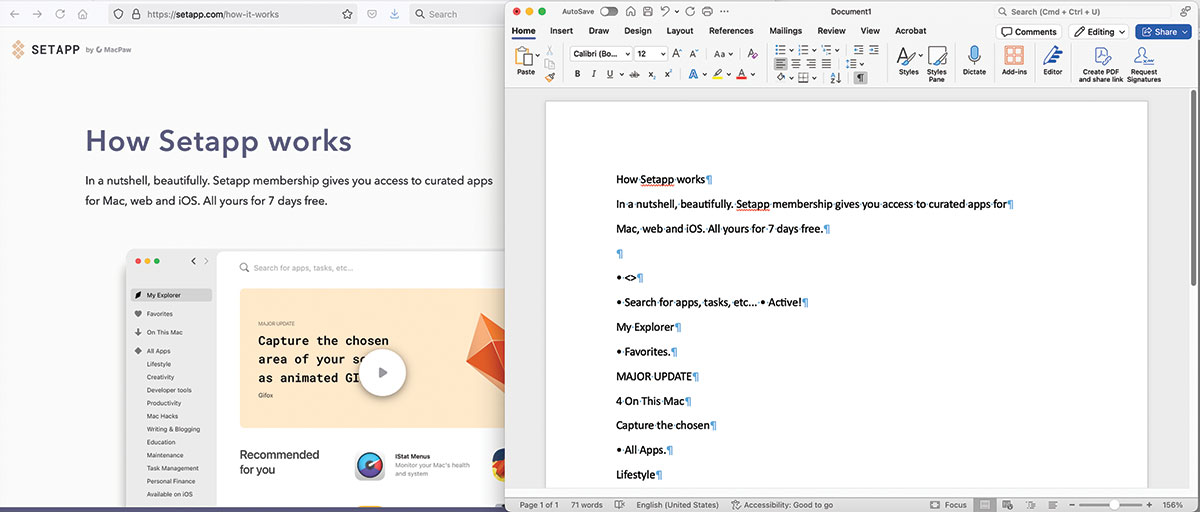Image resolution: width=1200 pixels, height=512 pixels.
Task: Click the Cut scissors icon in Word
Action: point(549,51)
